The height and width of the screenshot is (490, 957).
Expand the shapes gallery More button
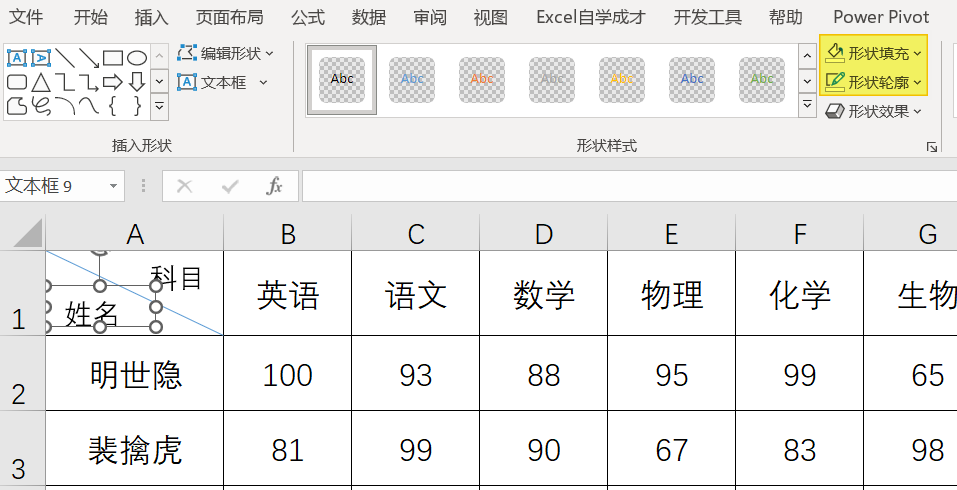pyautogui.click(x=159, y=106)
